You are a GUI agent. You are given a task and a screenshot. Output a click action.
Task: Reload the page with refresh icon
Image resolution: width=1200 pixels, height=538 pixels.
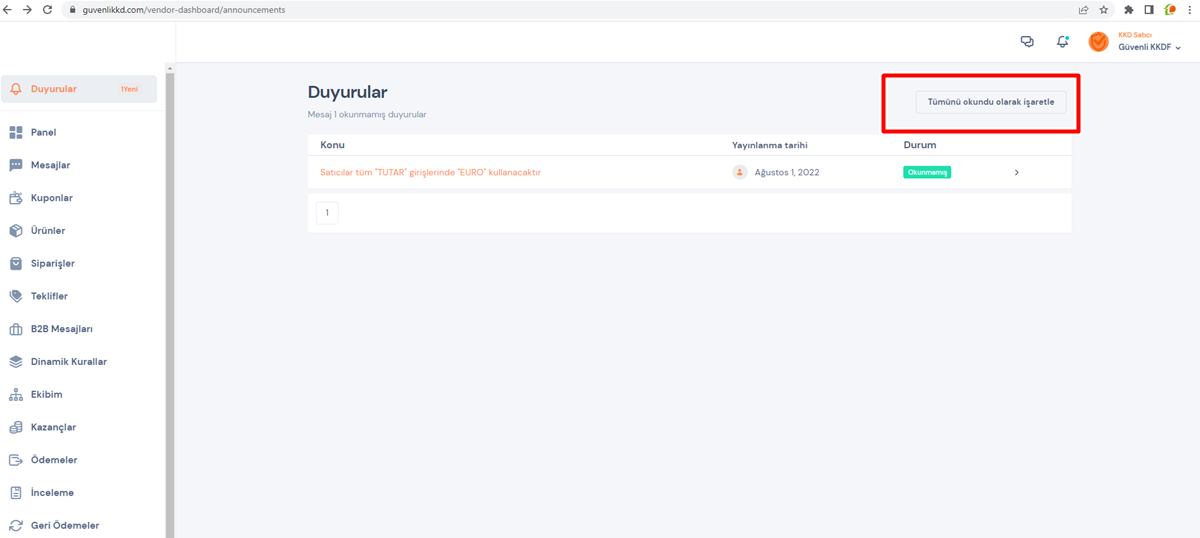(47, 10)
